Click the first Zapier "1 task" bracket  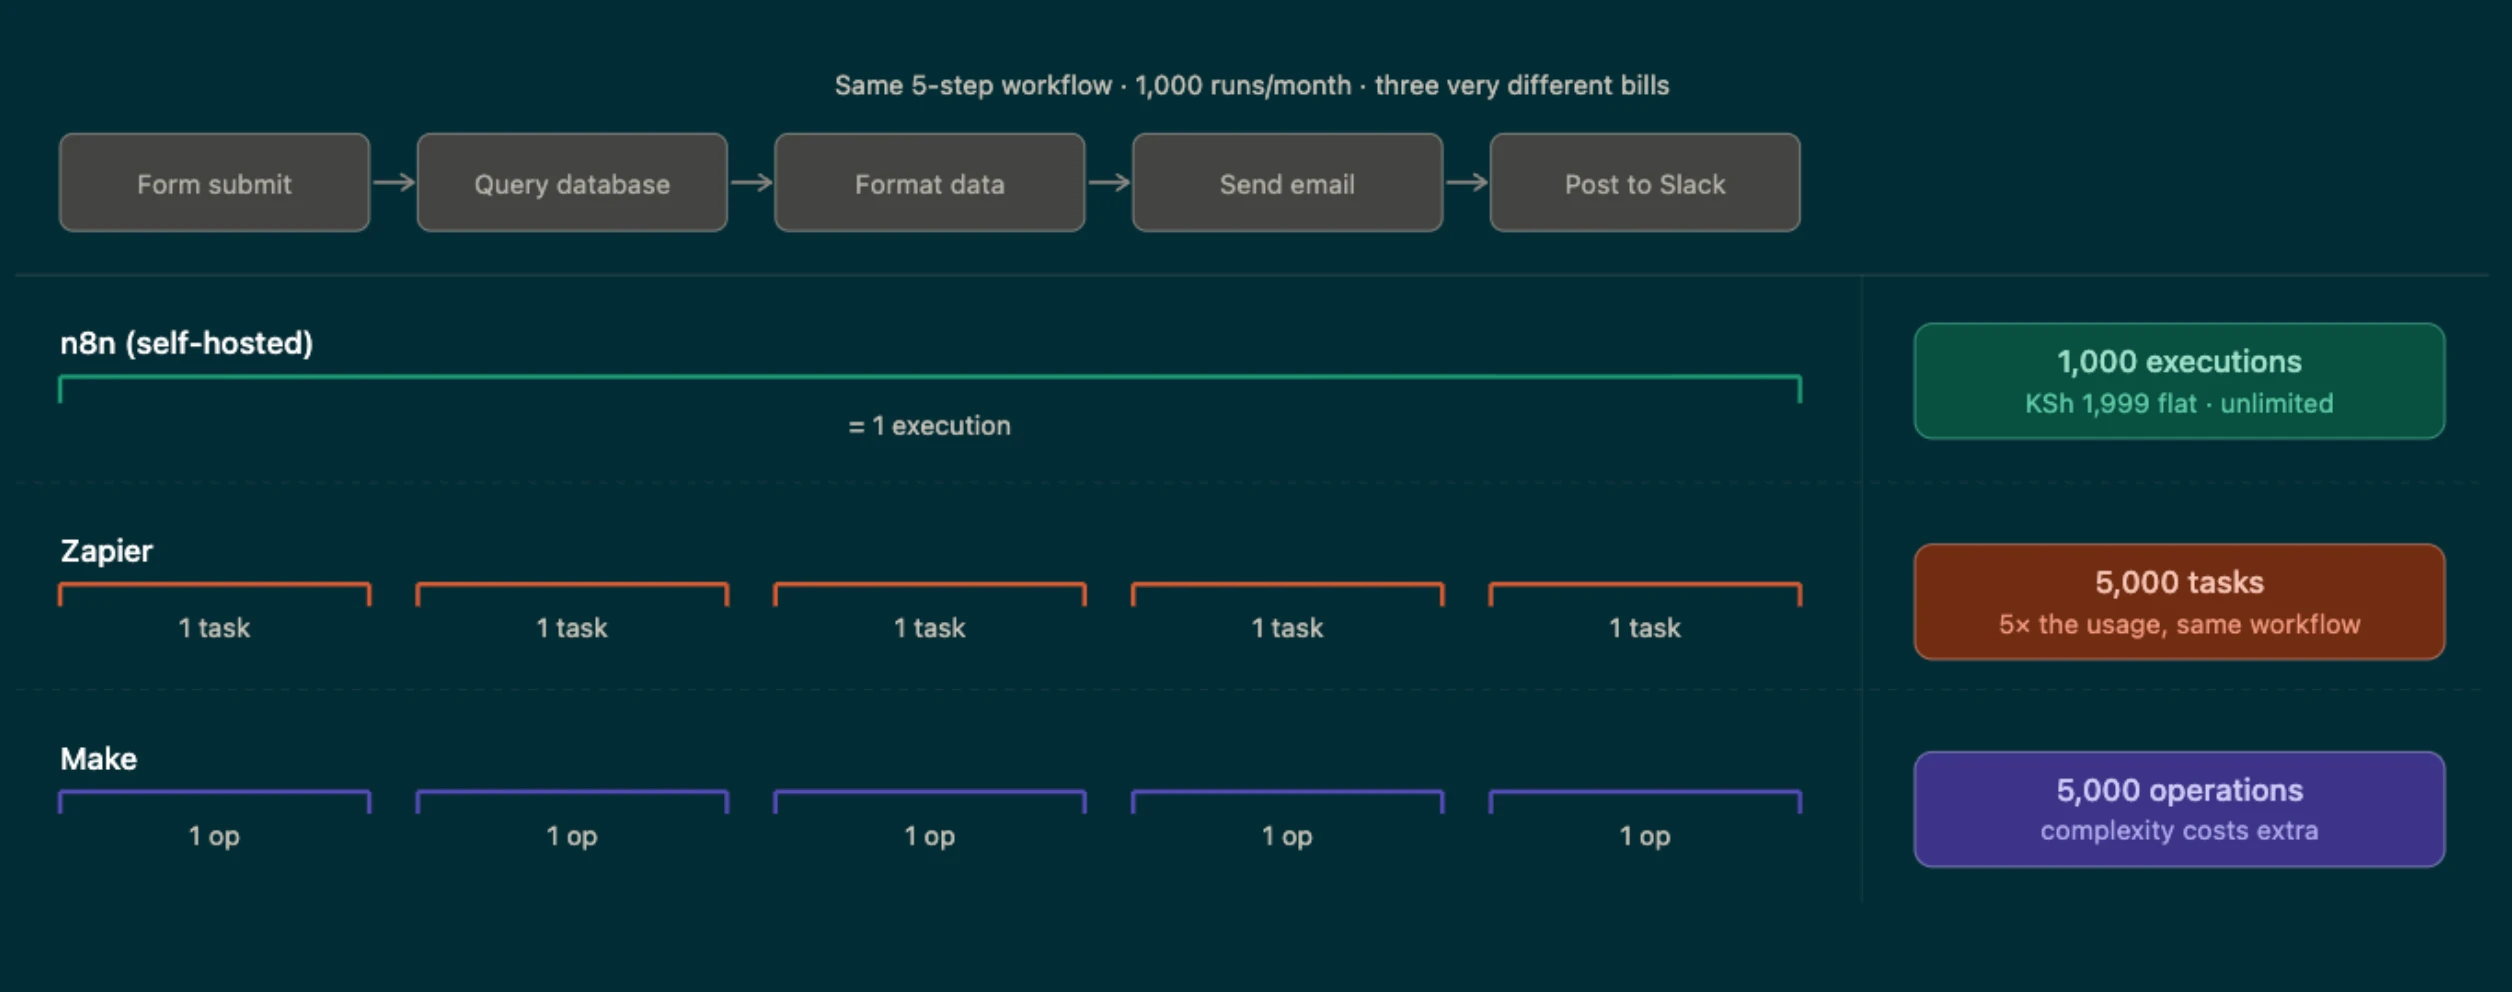click(x=214, y=594)
